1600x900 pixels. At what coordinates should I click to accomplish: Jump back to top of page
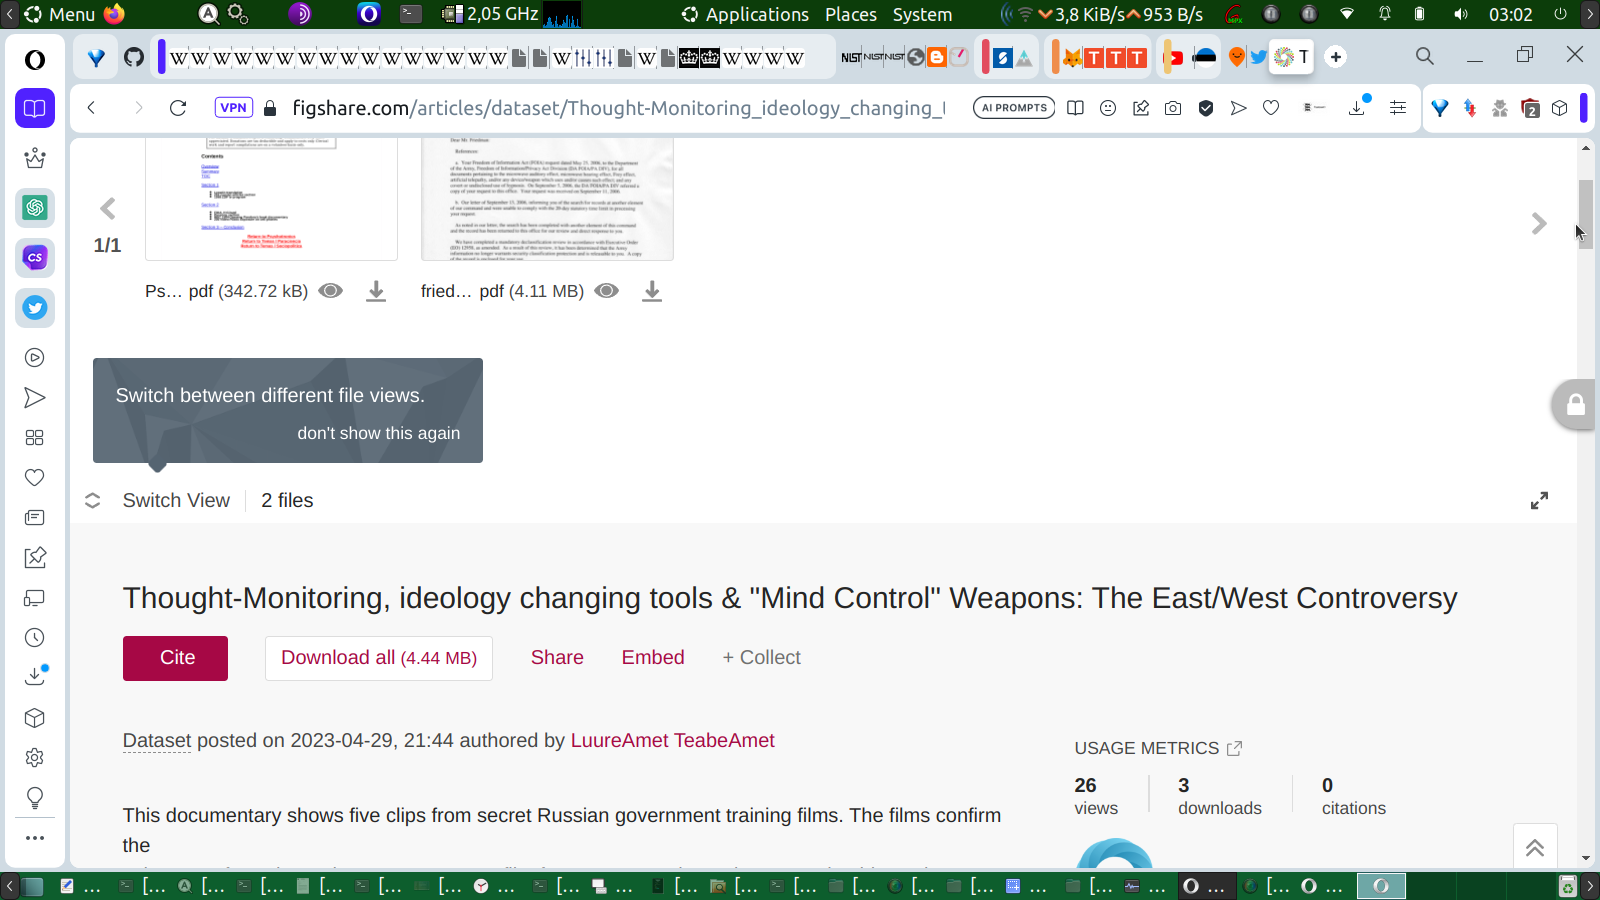pos(1535,848)
